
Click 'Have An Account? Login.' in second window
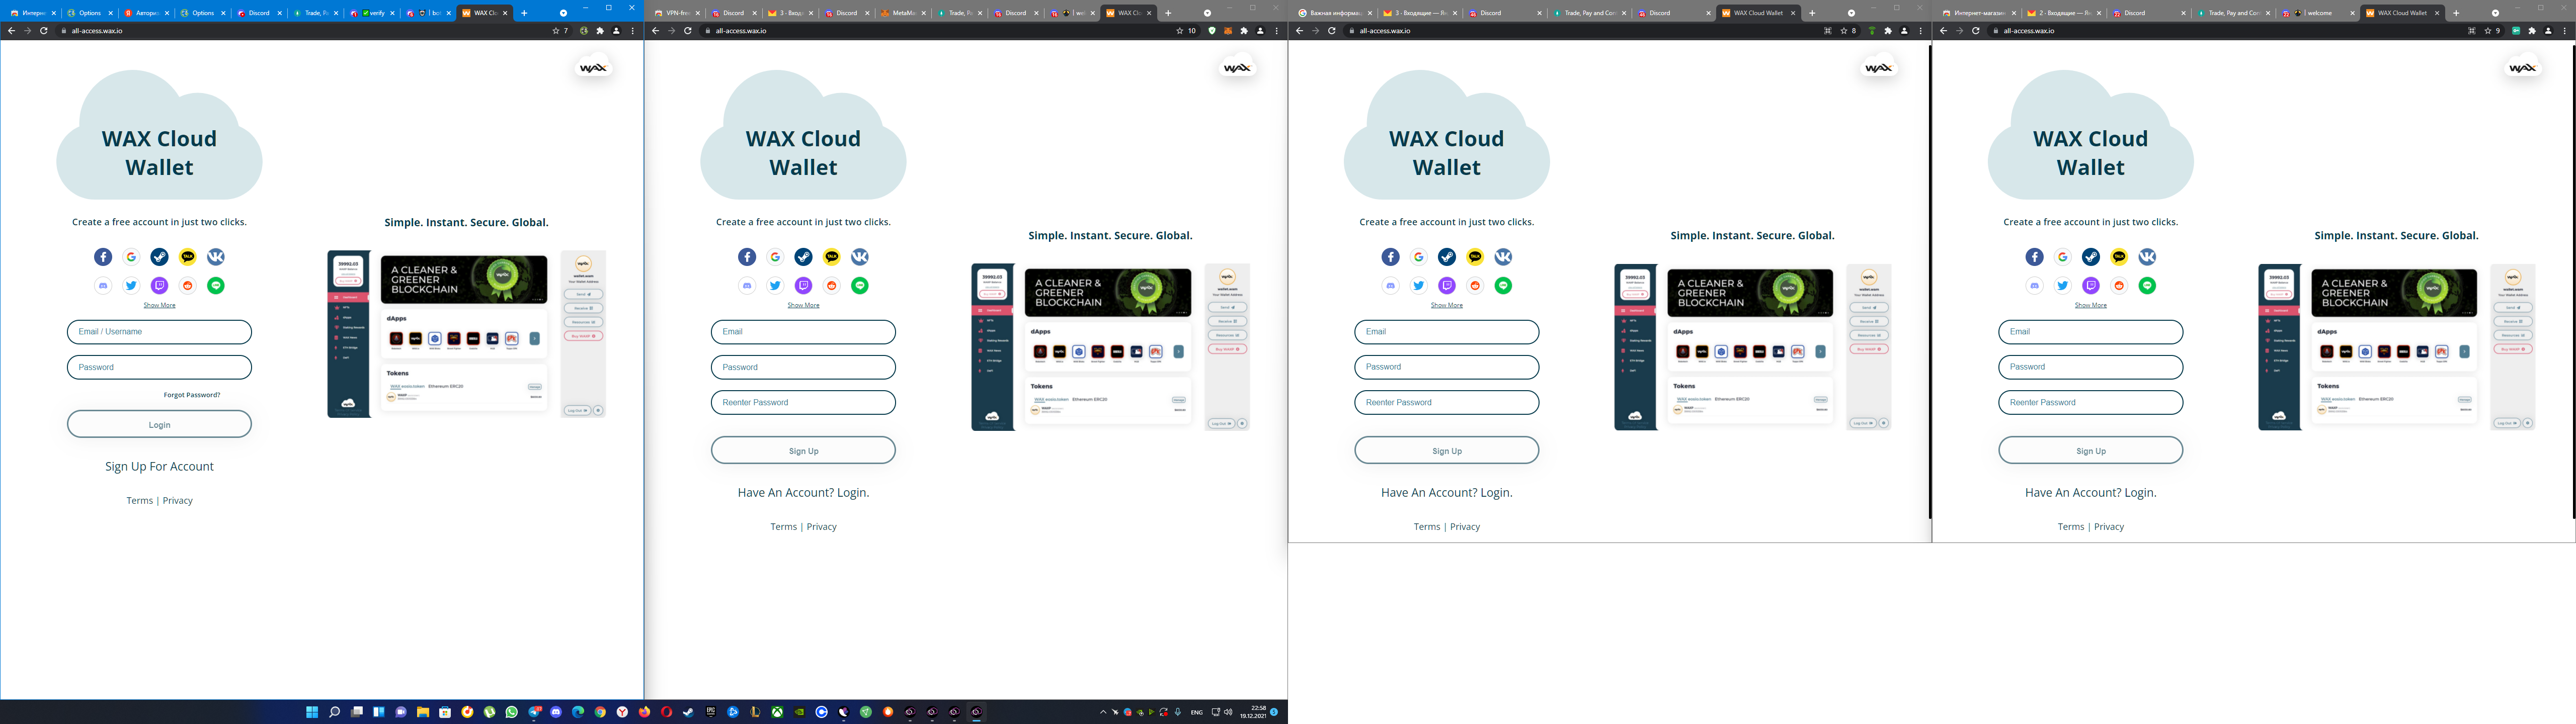click(x=803, y=492)
